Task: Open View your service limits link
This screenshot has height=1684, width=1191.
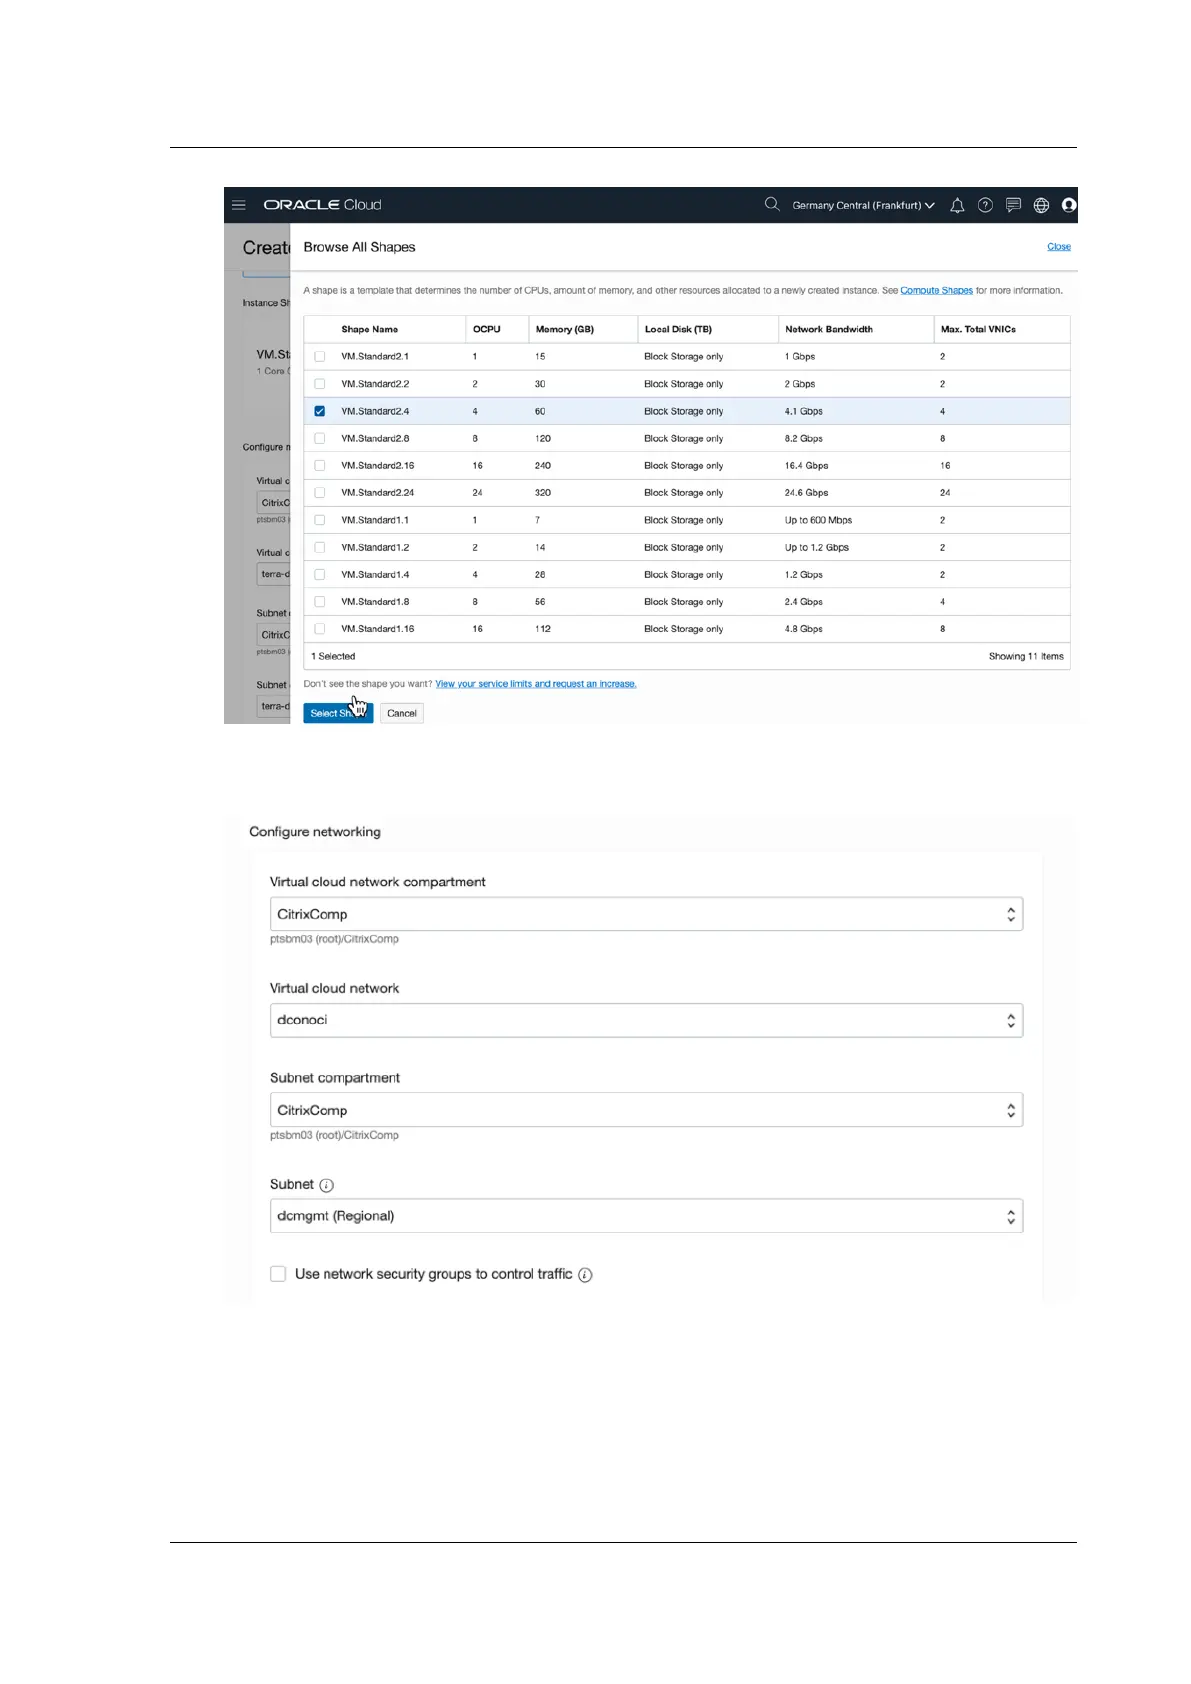Action: point(536,684)
